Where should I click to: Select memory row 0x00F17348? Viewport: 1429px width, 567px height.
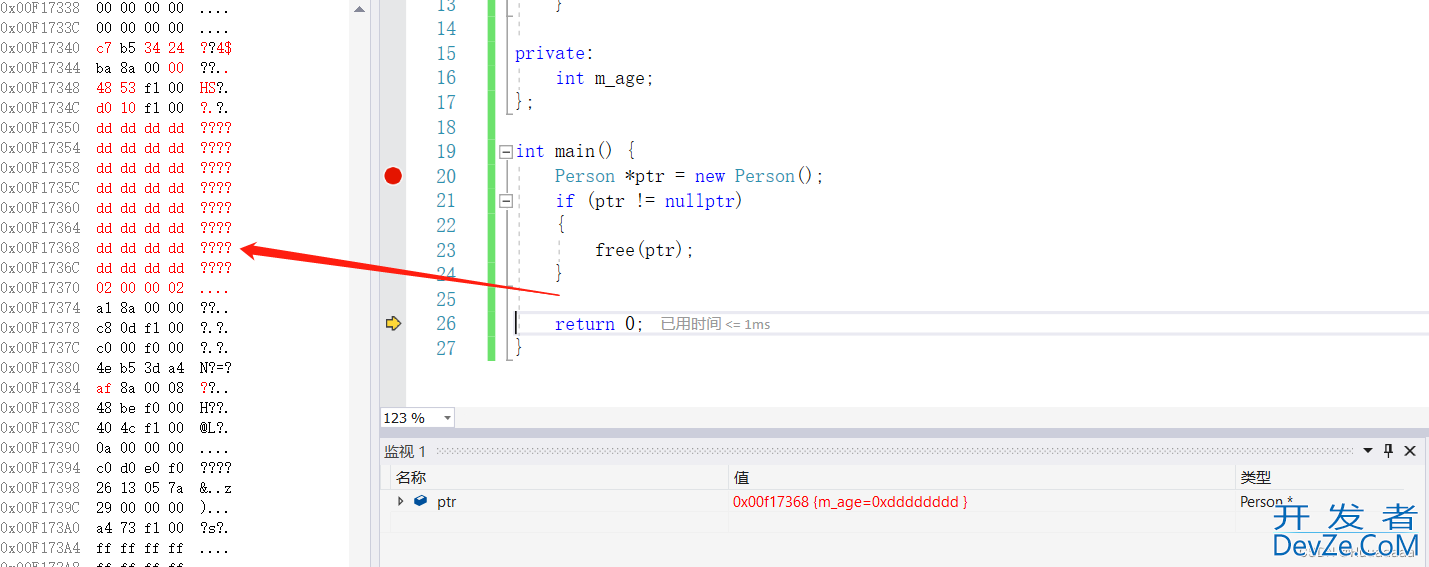click(x=114, y=88)
